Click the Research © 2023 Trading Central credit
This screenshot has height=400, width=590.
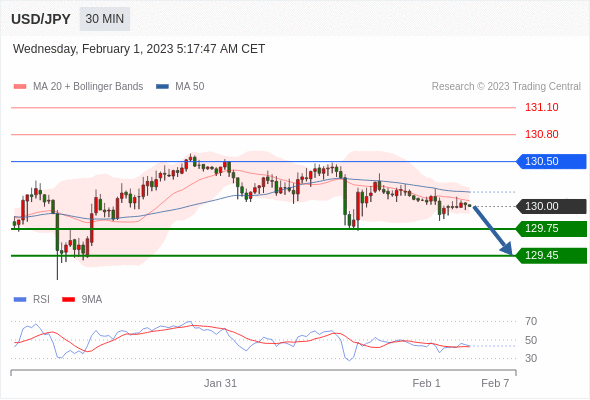[506, 87]
